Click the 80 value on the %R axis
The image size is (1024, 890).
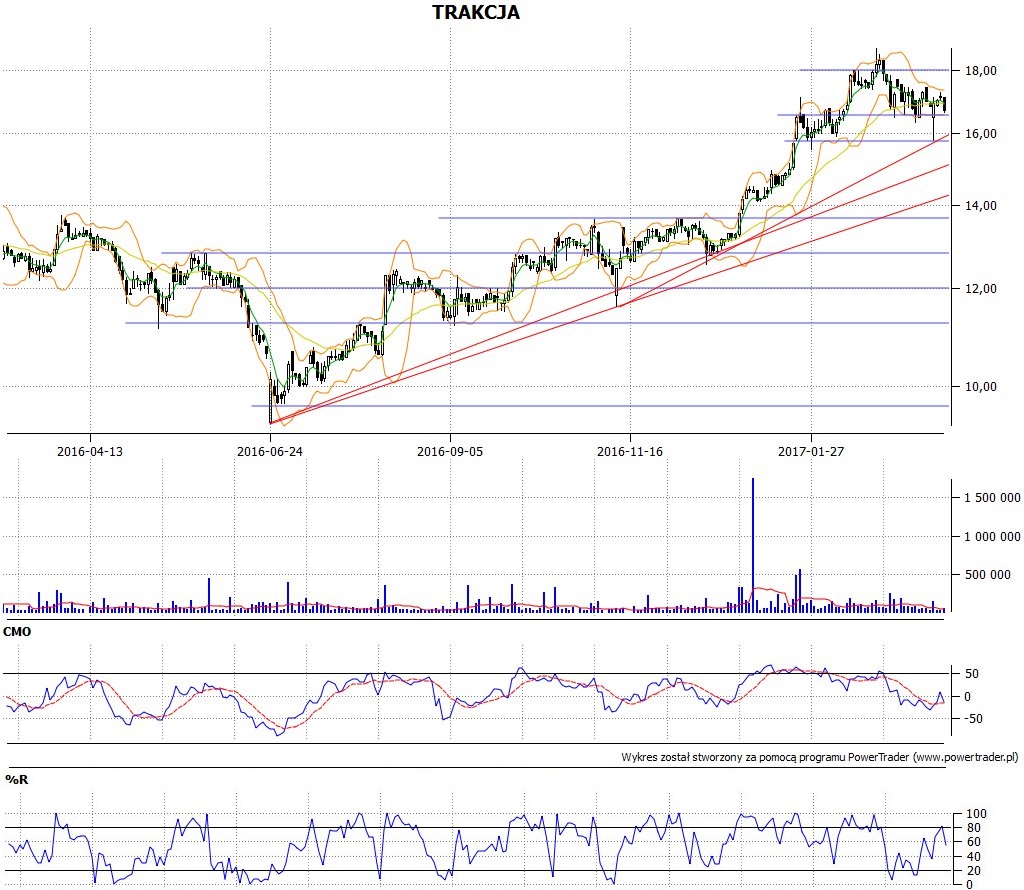(x=974, y=828)
